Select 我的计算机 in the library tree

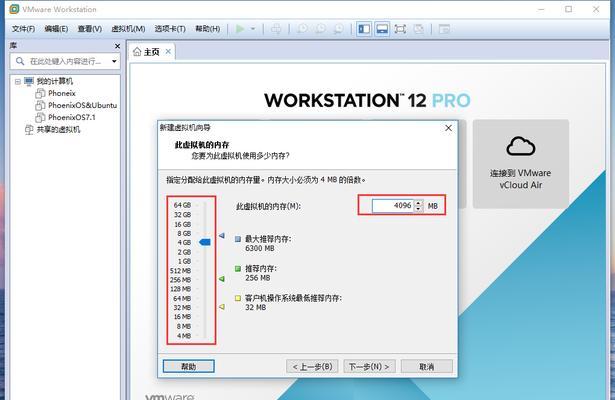pos(55,81)
